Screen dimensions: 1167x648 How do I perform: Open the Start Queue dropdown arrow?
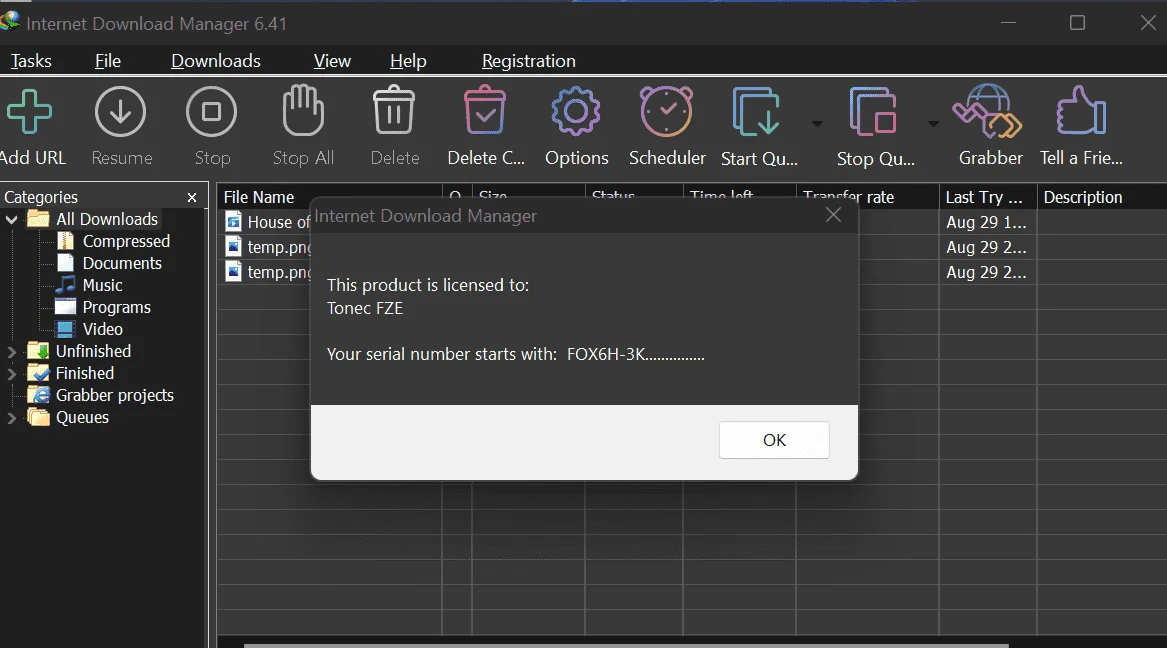(x=817, y=123)
